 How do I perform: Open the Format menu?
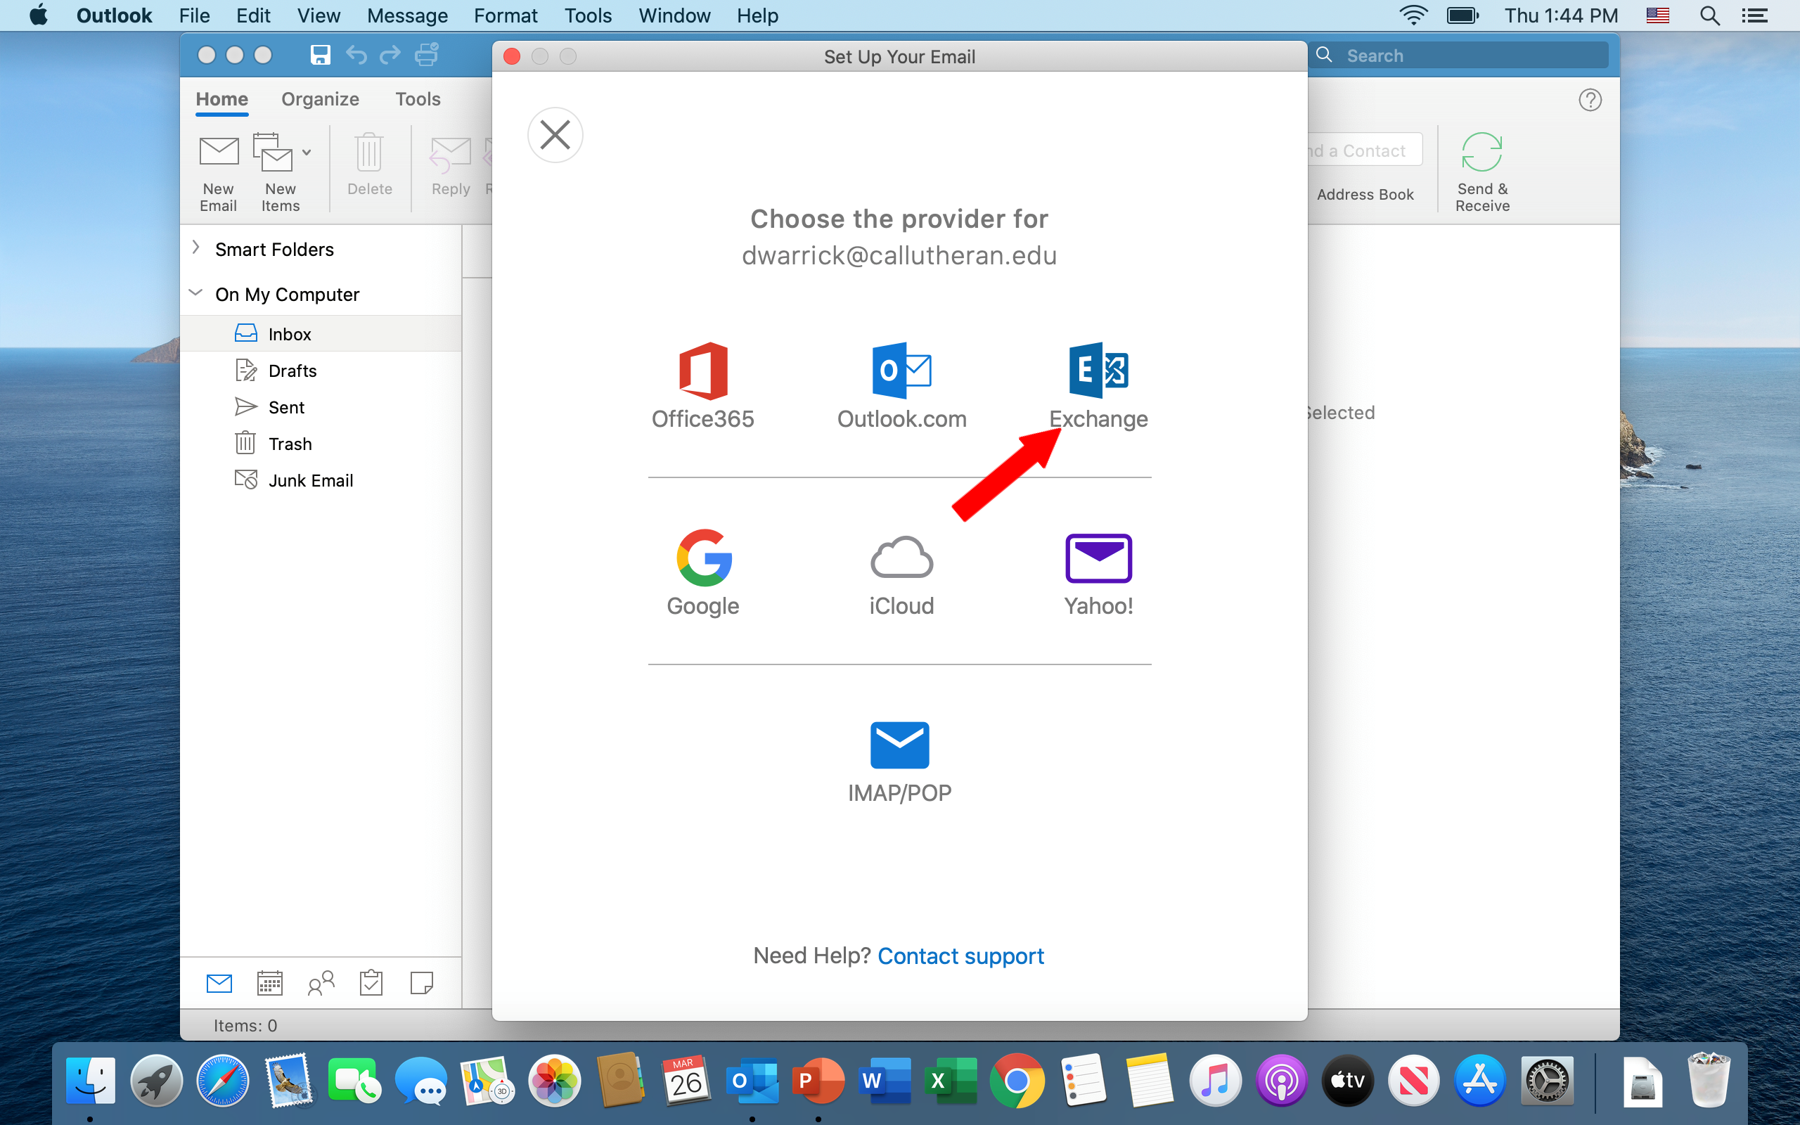tap(506, 16)
